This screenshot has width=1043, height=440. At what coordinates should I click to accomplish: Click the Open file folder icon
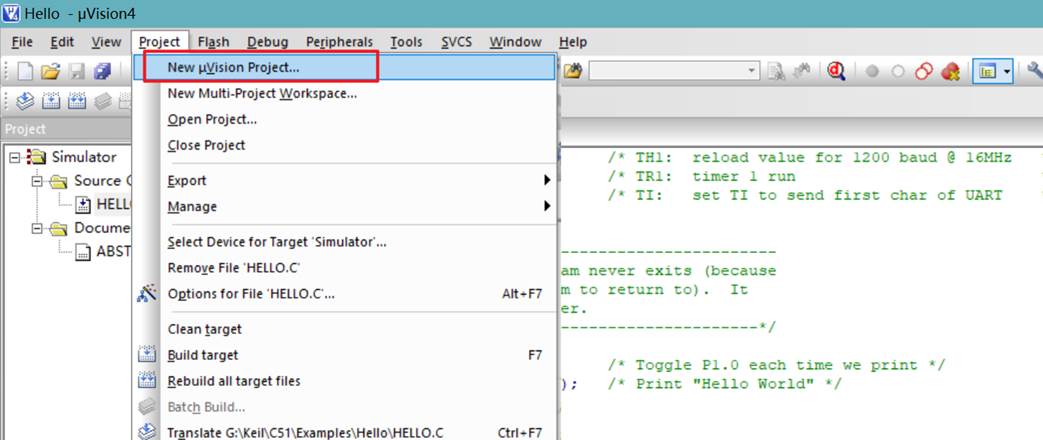(51, 71)
